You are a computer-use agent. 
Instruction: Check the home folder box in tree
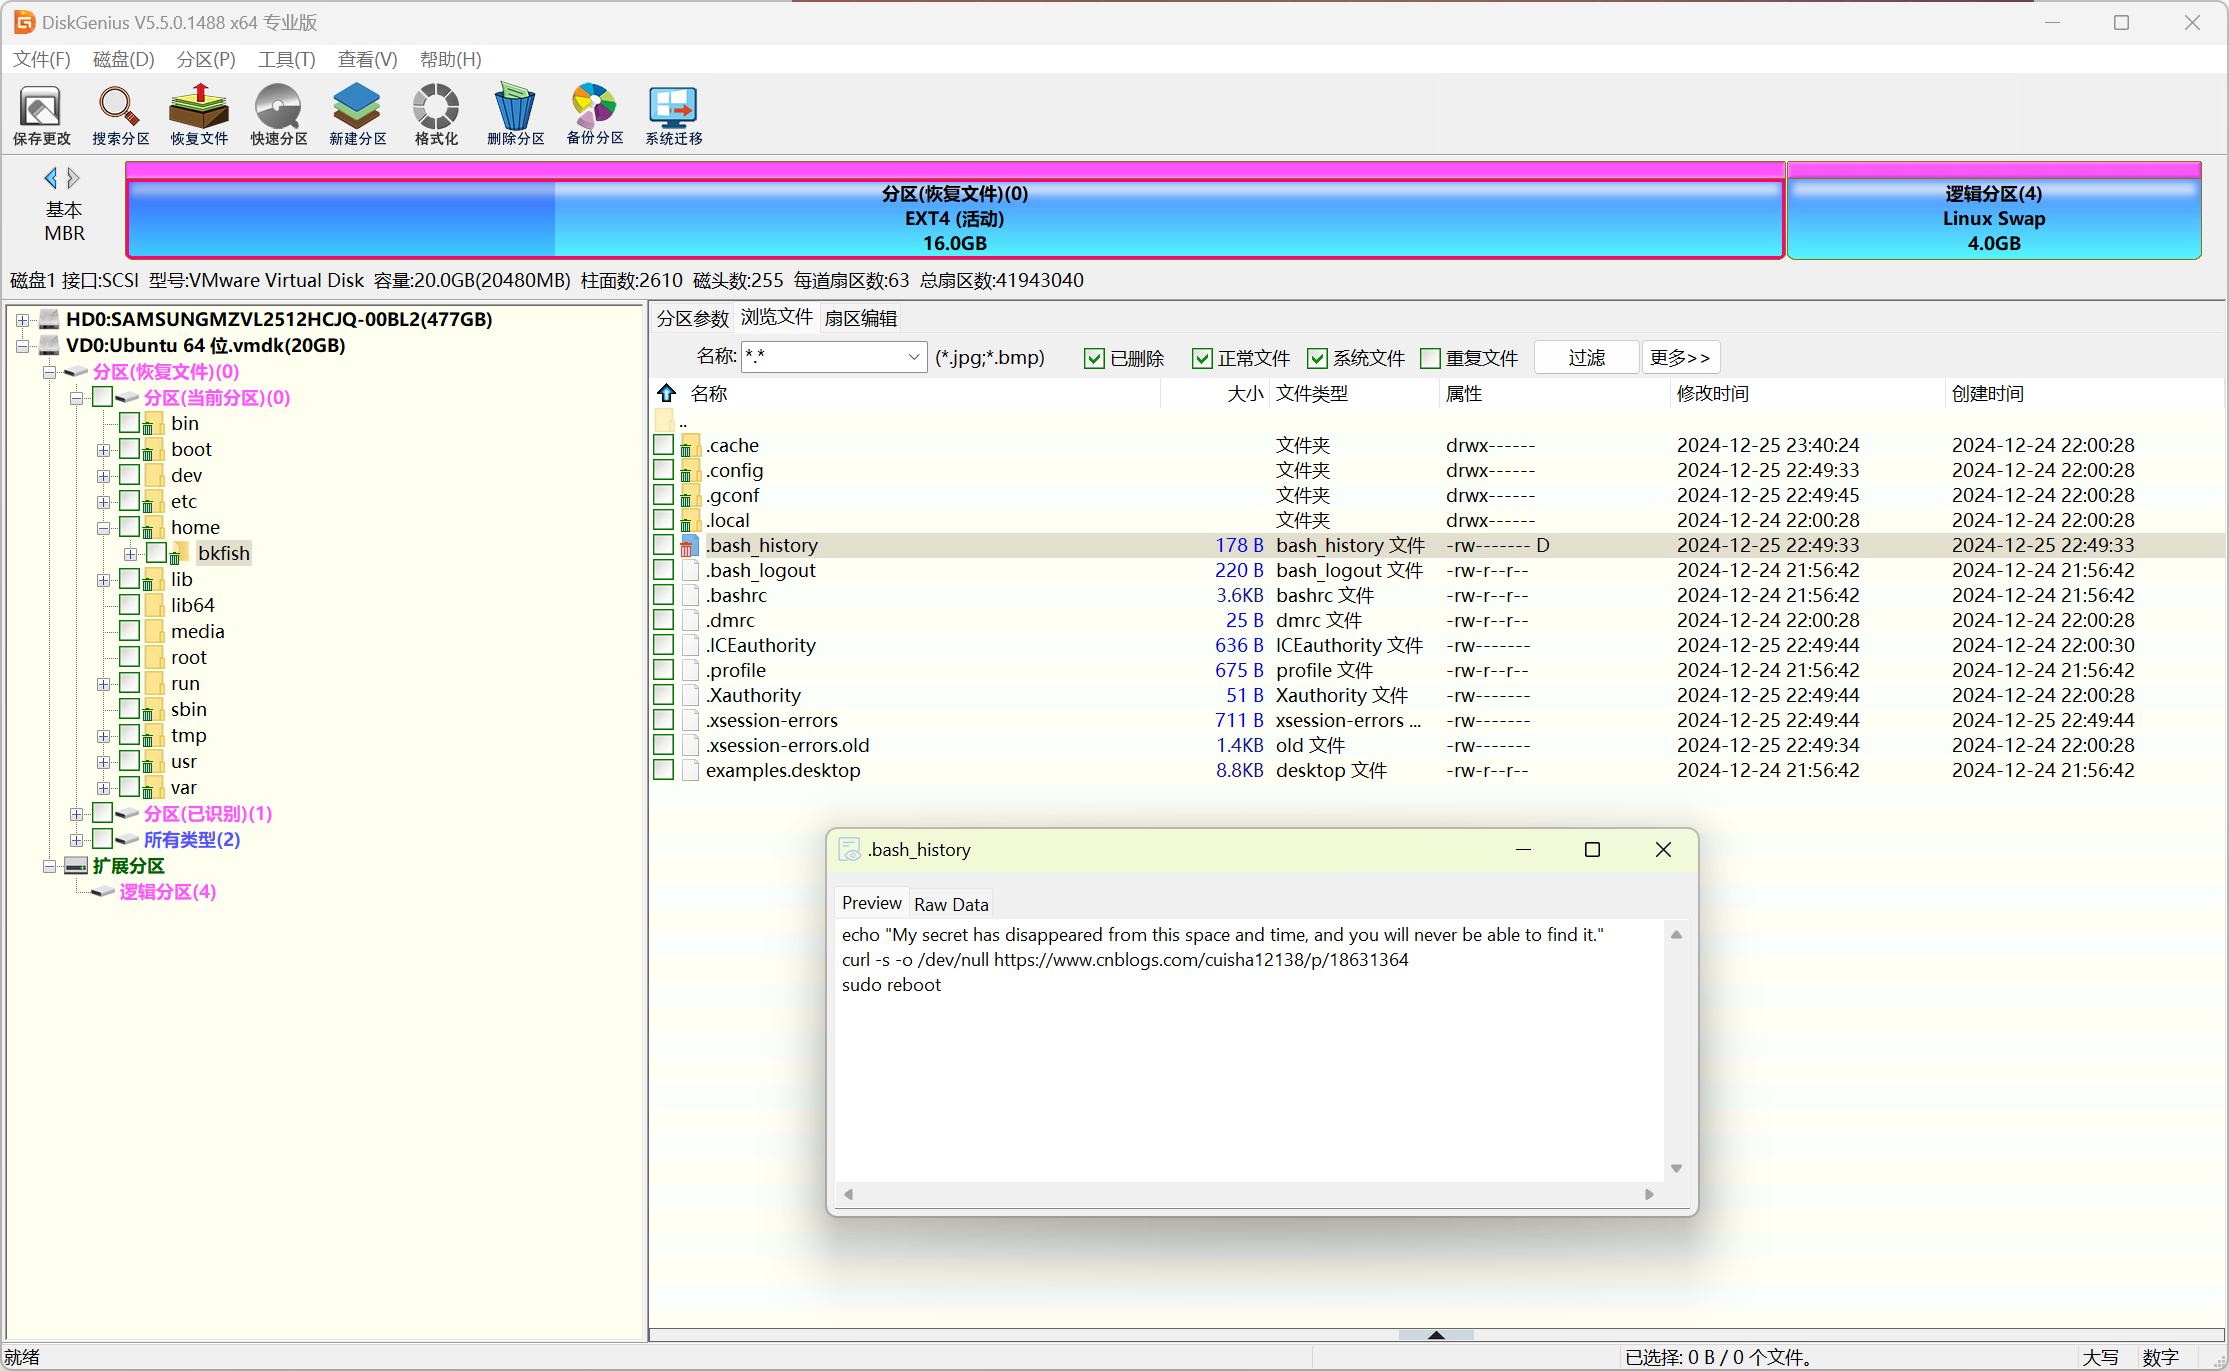[x=129, y=526]
